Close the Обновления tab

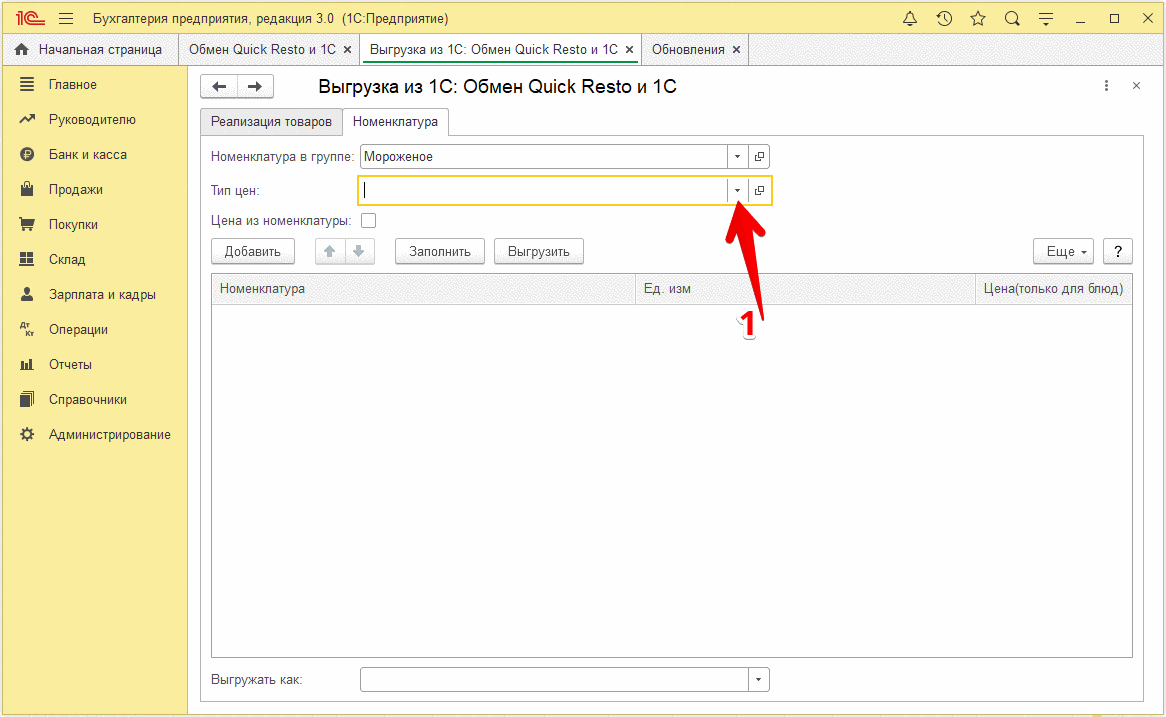(x=736, y=50)
